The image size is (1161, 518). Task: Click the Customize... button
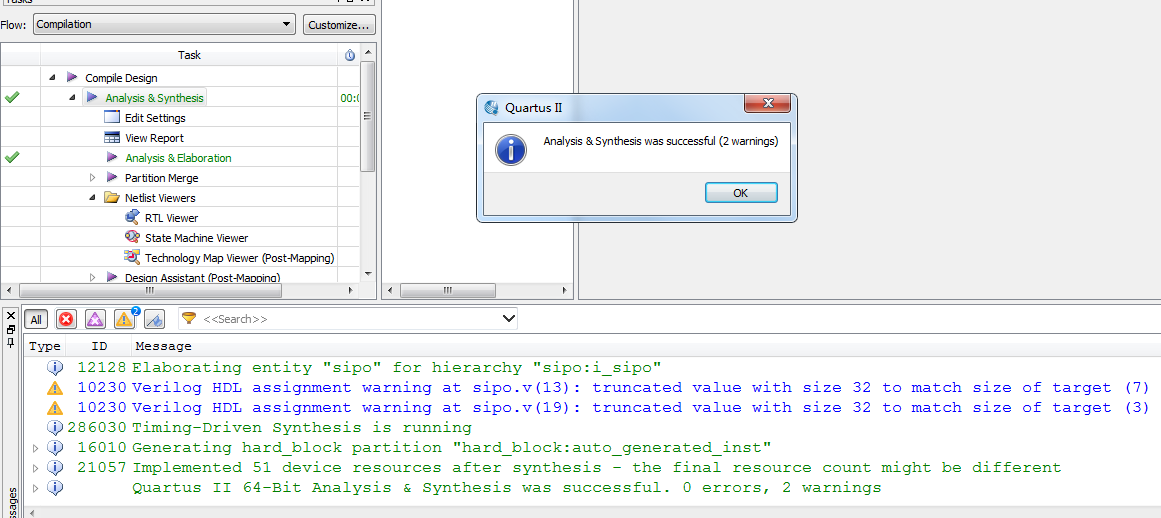click(339, 24)
